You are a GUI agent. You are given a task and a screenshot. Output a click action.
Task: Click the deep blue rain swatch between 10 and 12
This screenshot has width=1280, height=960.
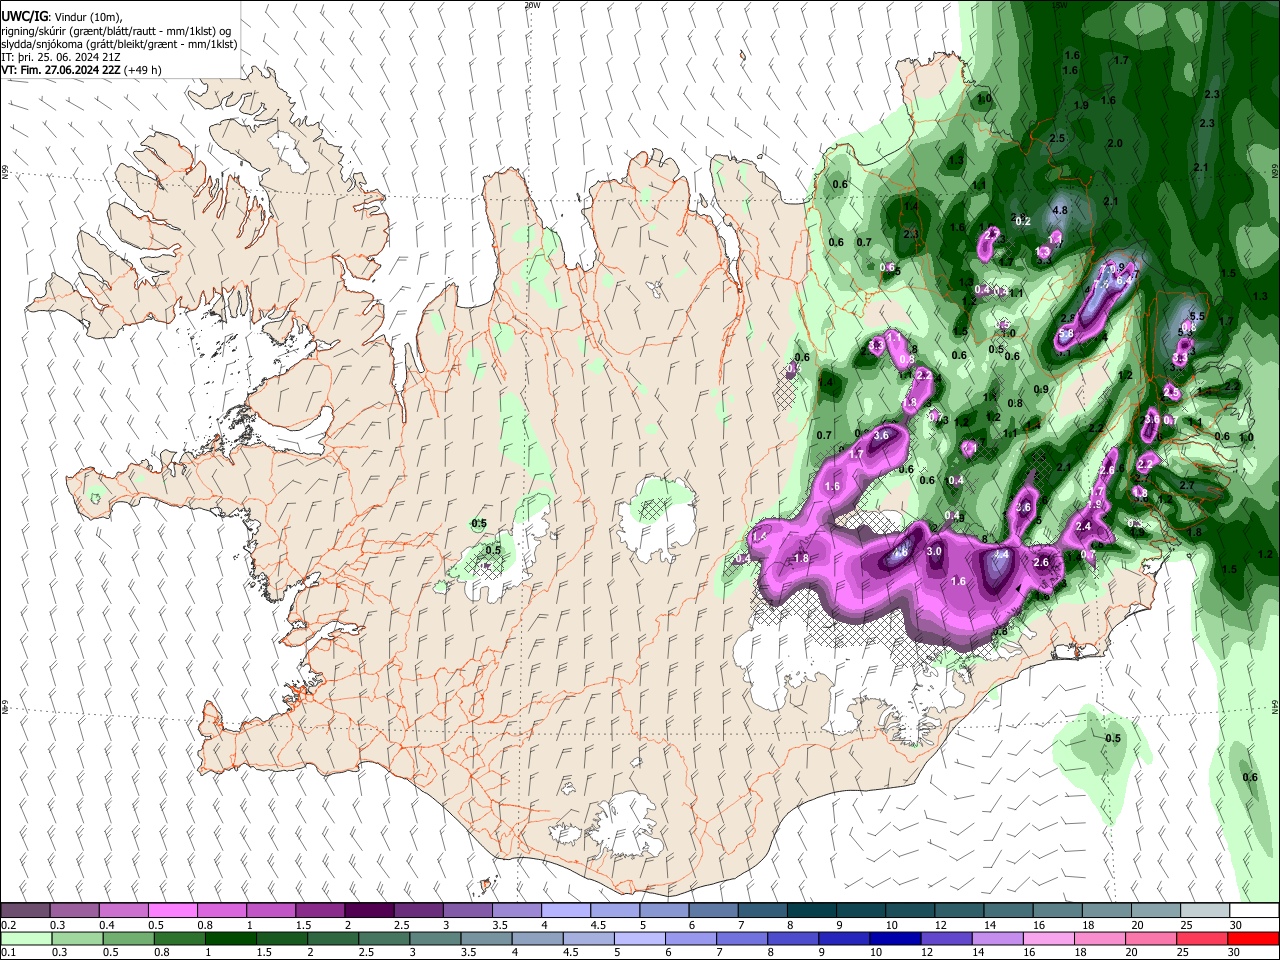click(895, 939)
